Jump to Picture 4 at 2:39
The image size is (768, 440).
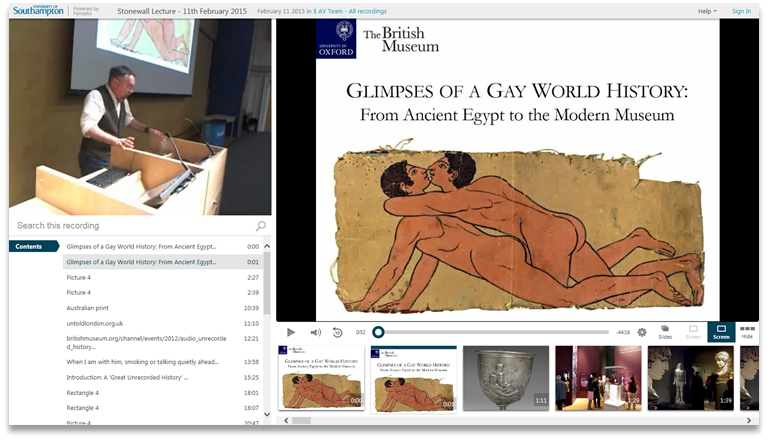[163, 293]
